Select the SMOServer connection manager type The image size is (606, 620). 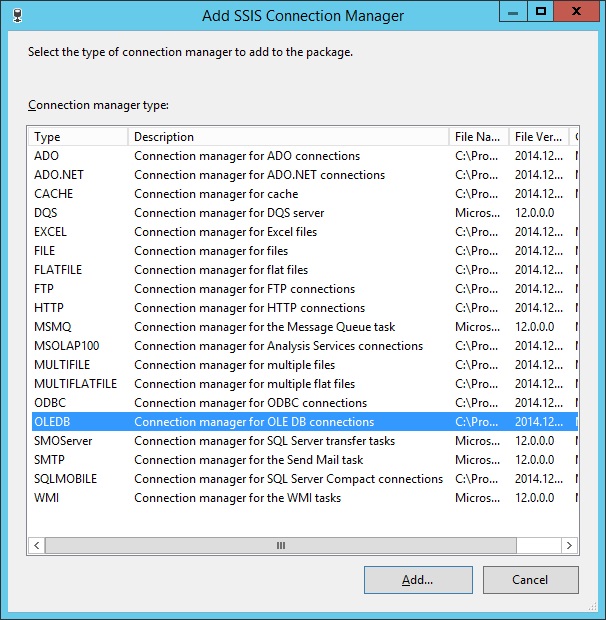tap(304, 440)
